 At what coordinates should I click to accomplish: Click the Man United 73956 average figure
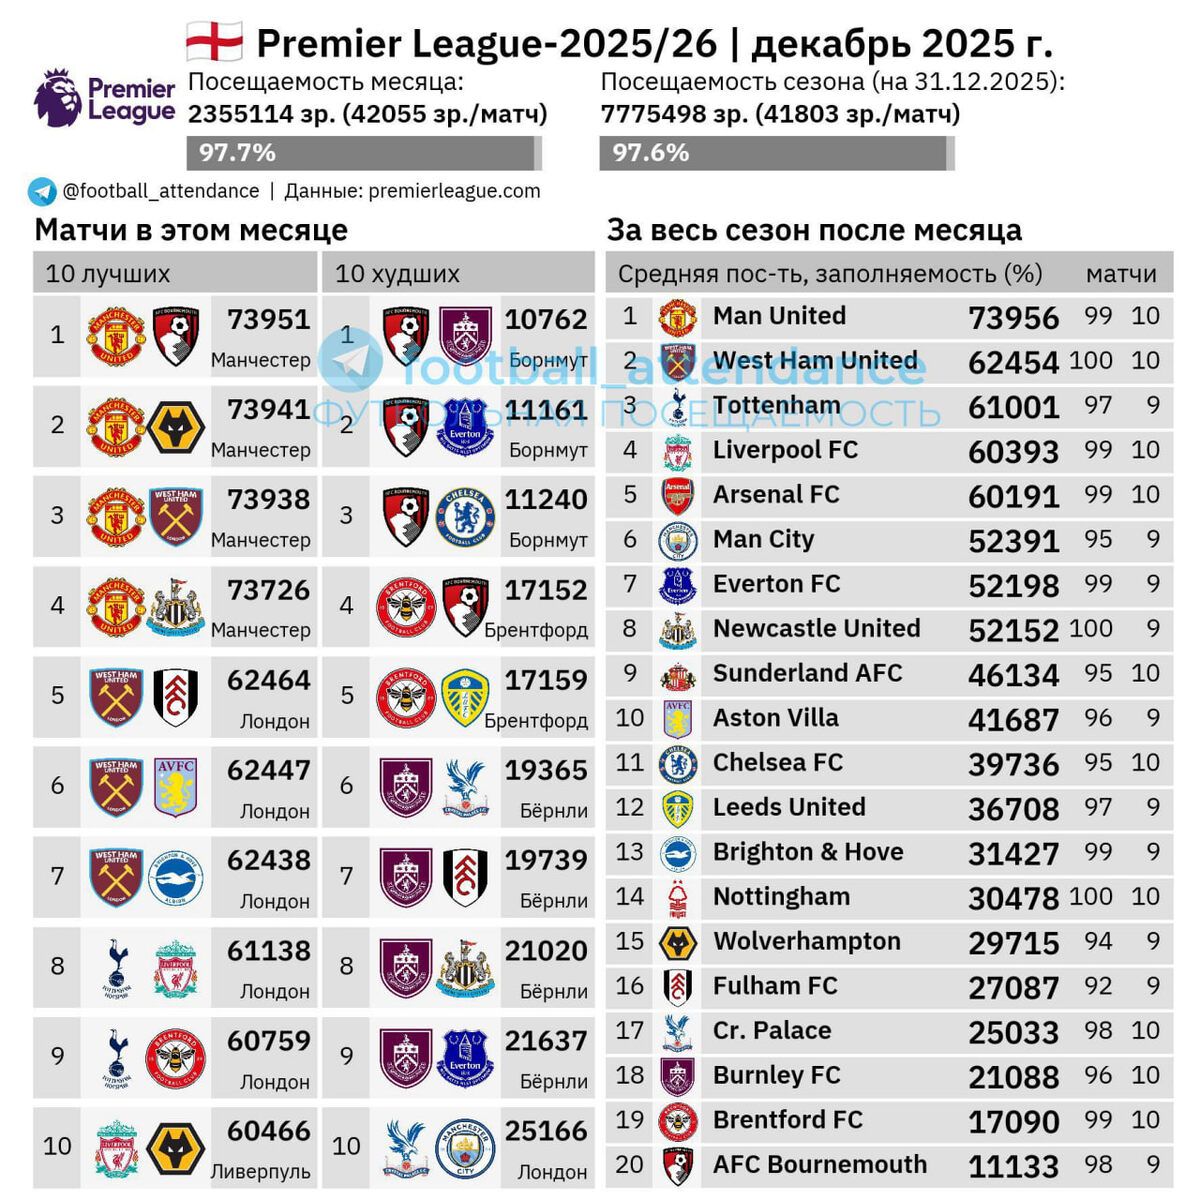pyautogui.click(x=1013, y=318)
